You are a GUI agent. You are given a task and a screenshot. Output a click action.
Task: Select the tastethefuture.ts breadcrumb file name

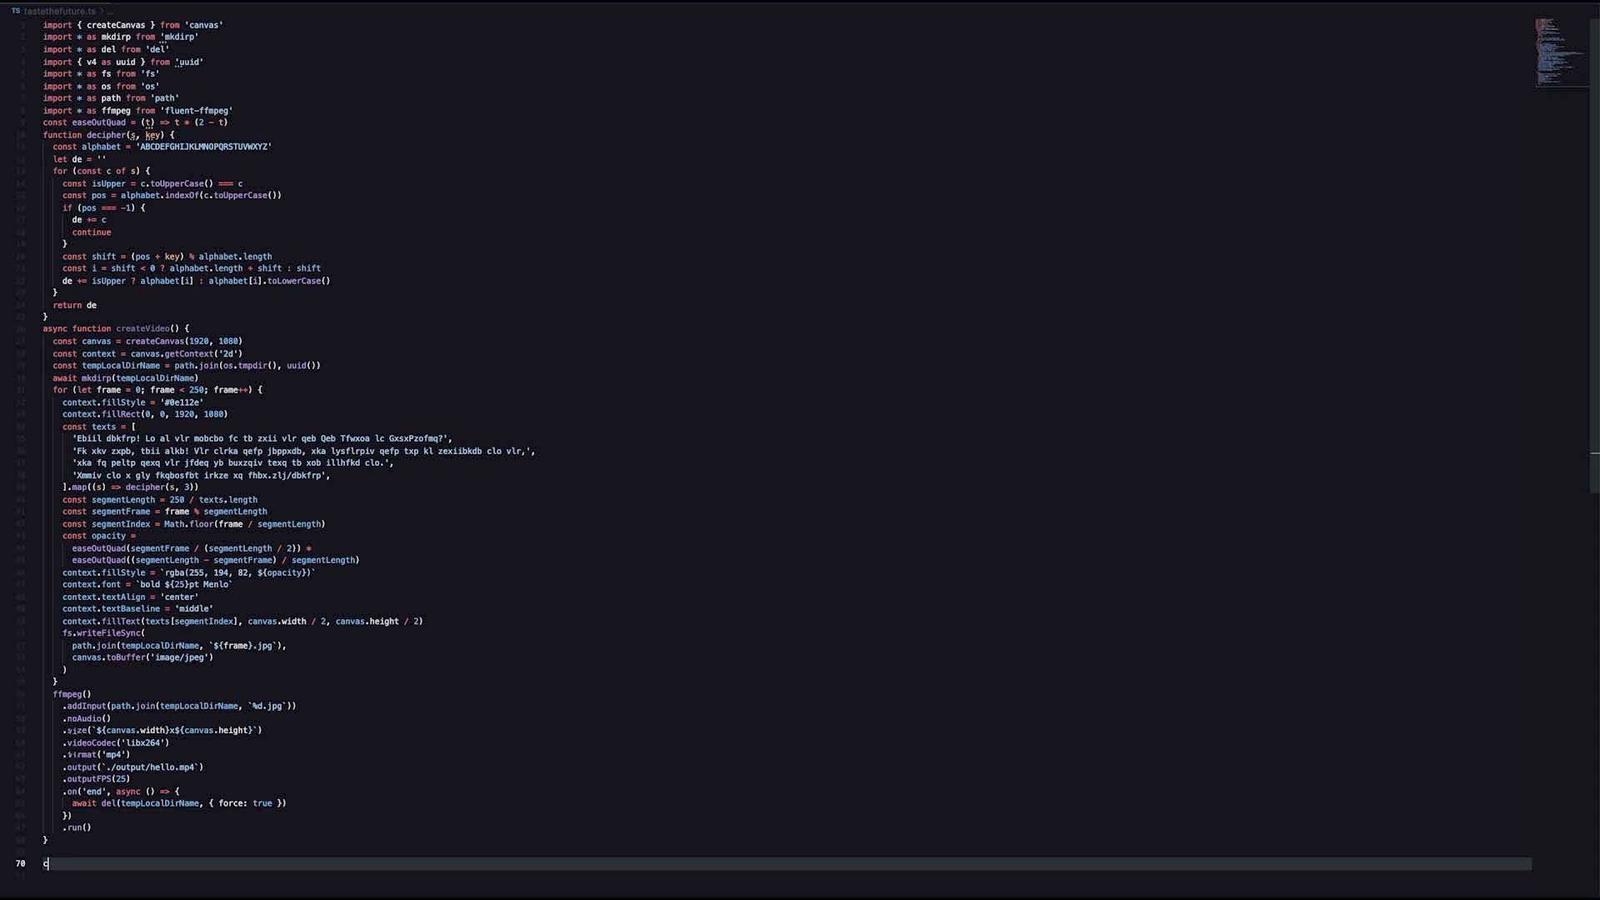coord(59,11)
